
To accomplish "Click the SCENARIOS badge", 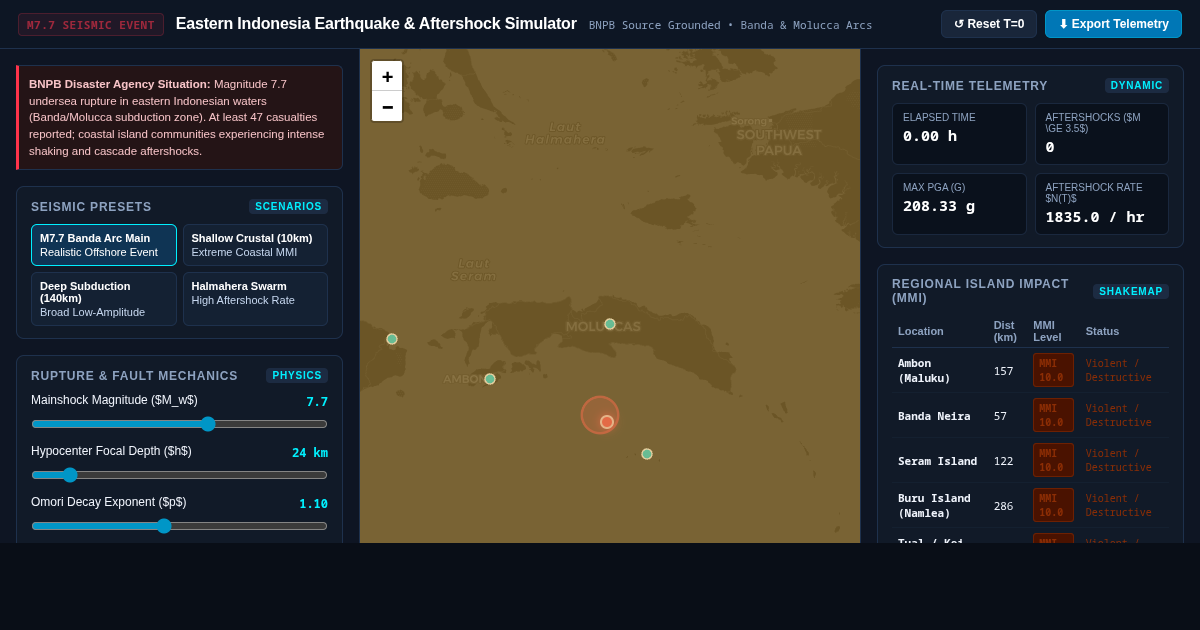I will tap(288, 206).
